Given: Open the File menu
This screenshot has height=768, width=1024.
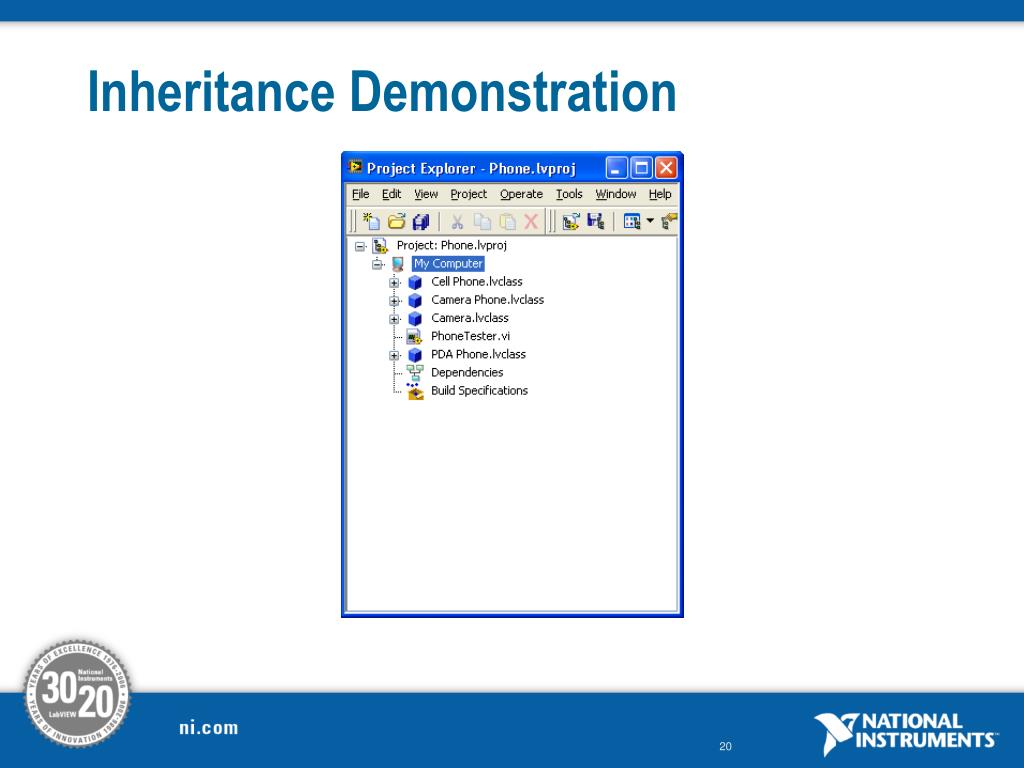Looking at the screenshot, I should [x=360, y=194].
